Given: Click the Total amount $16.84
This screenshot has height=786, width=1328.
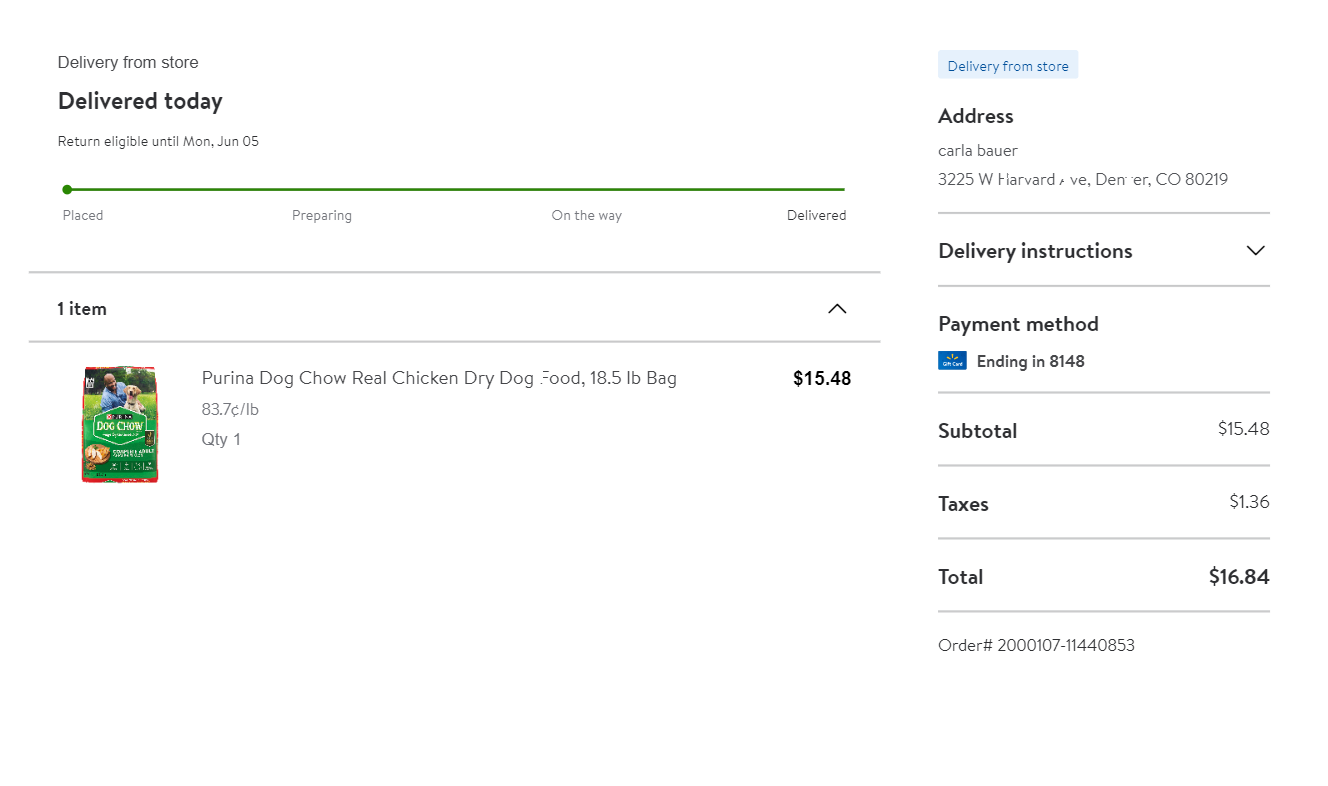Looking at the screenshot, I should coord(1238,577).
